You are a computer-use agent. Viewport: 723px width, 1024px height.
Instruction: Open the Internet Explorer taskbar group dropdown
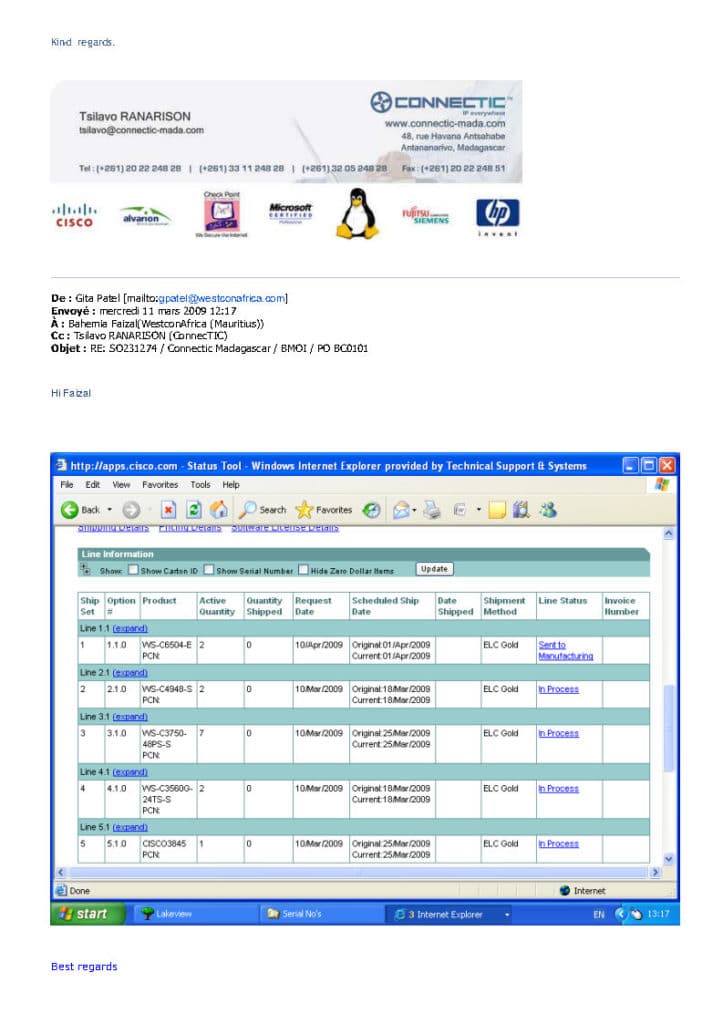[507, 915]
